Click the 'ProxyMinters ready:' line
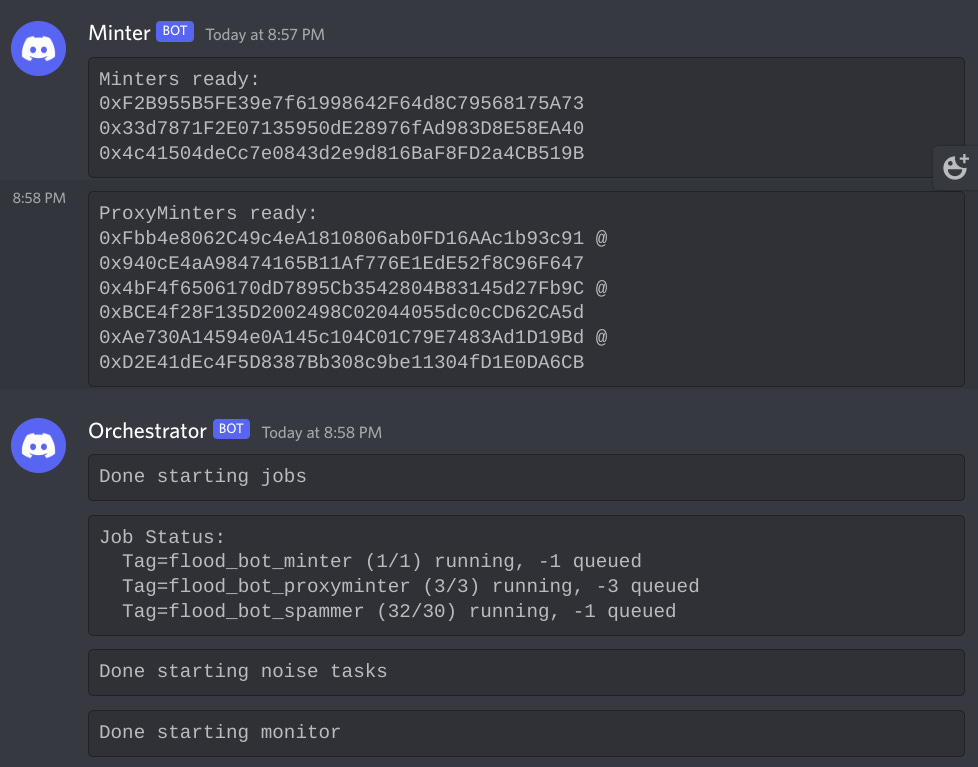The image size is (978, 767). pyautogui.click(x=208, y=213)
